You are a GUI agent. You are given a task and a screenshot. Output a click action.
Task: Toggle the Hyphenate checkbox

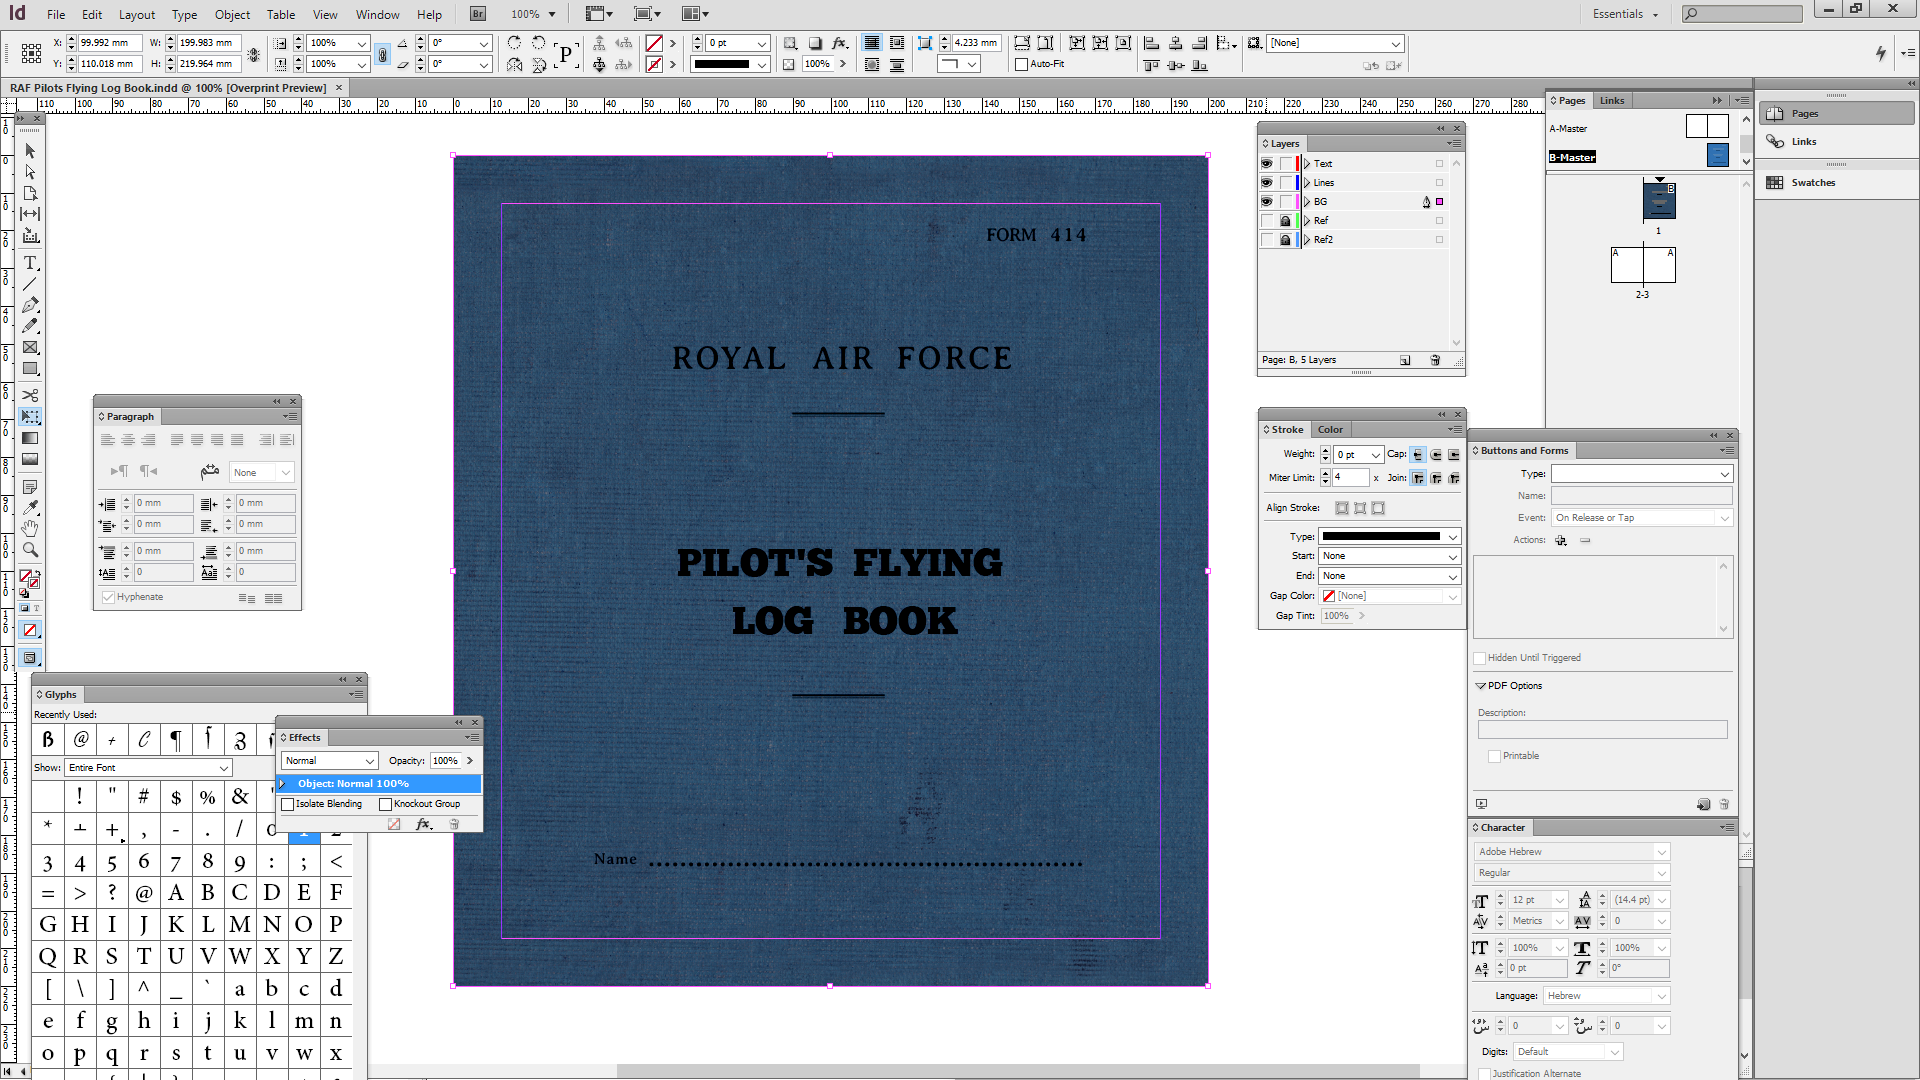pyautogui.click(x=108, y=597)
